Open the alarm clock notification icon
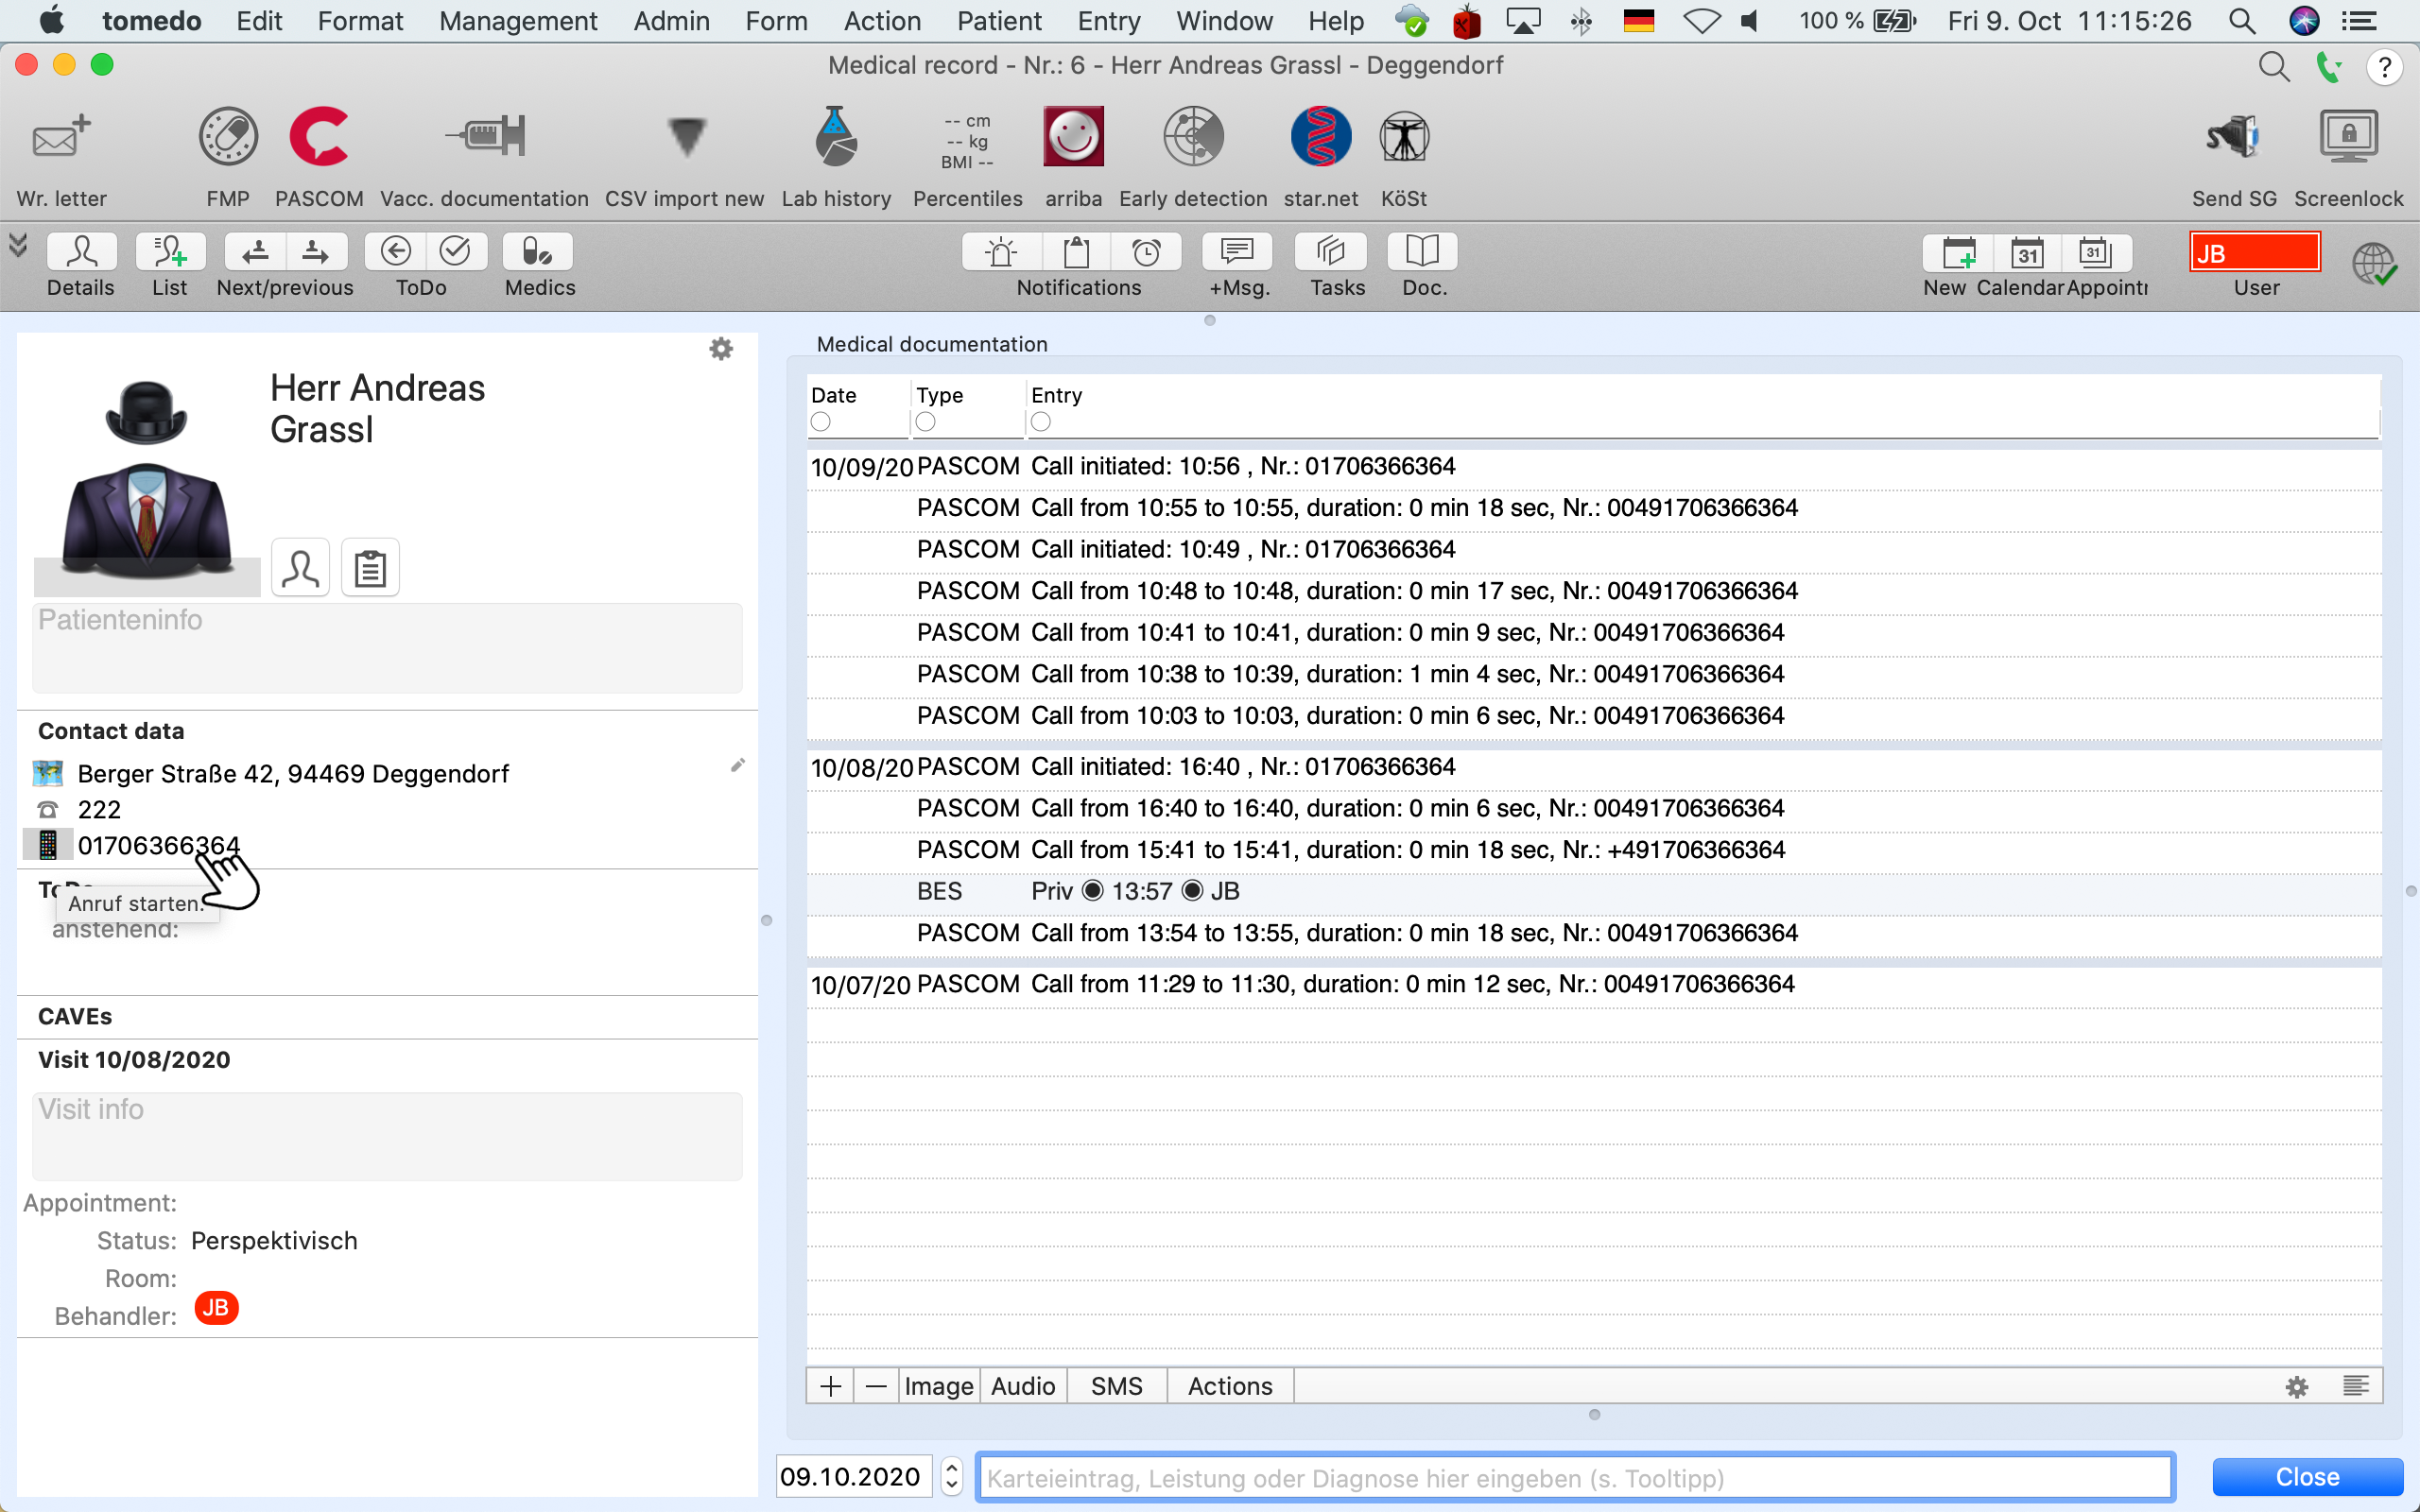 [1147, 252]
